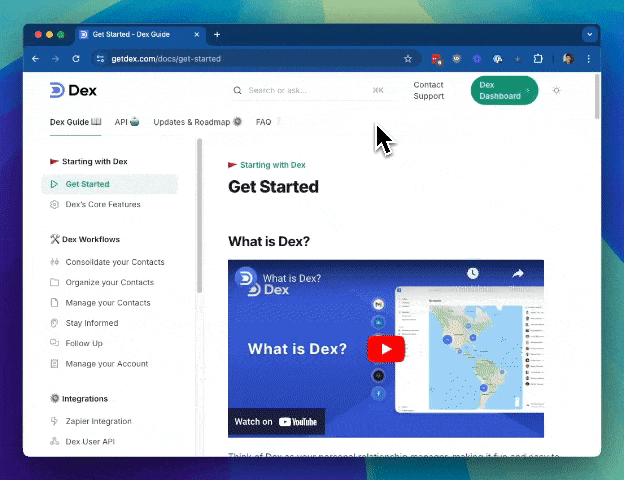Open a new browser tab with plus
Screen dimensions: 624x480
(x=217, y=35)
